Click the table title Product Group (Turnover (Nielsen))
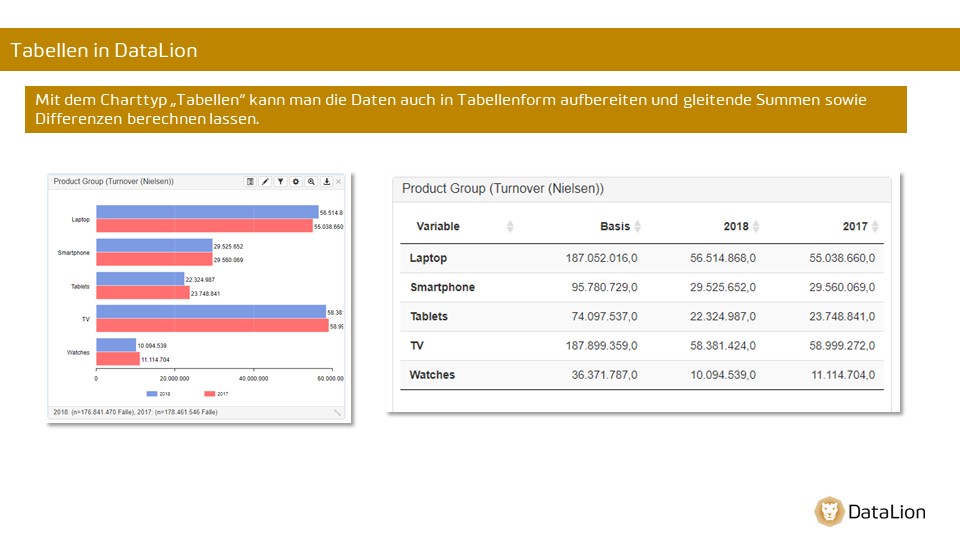The height and width of the screenshot is (540, 960). point(503,189)
